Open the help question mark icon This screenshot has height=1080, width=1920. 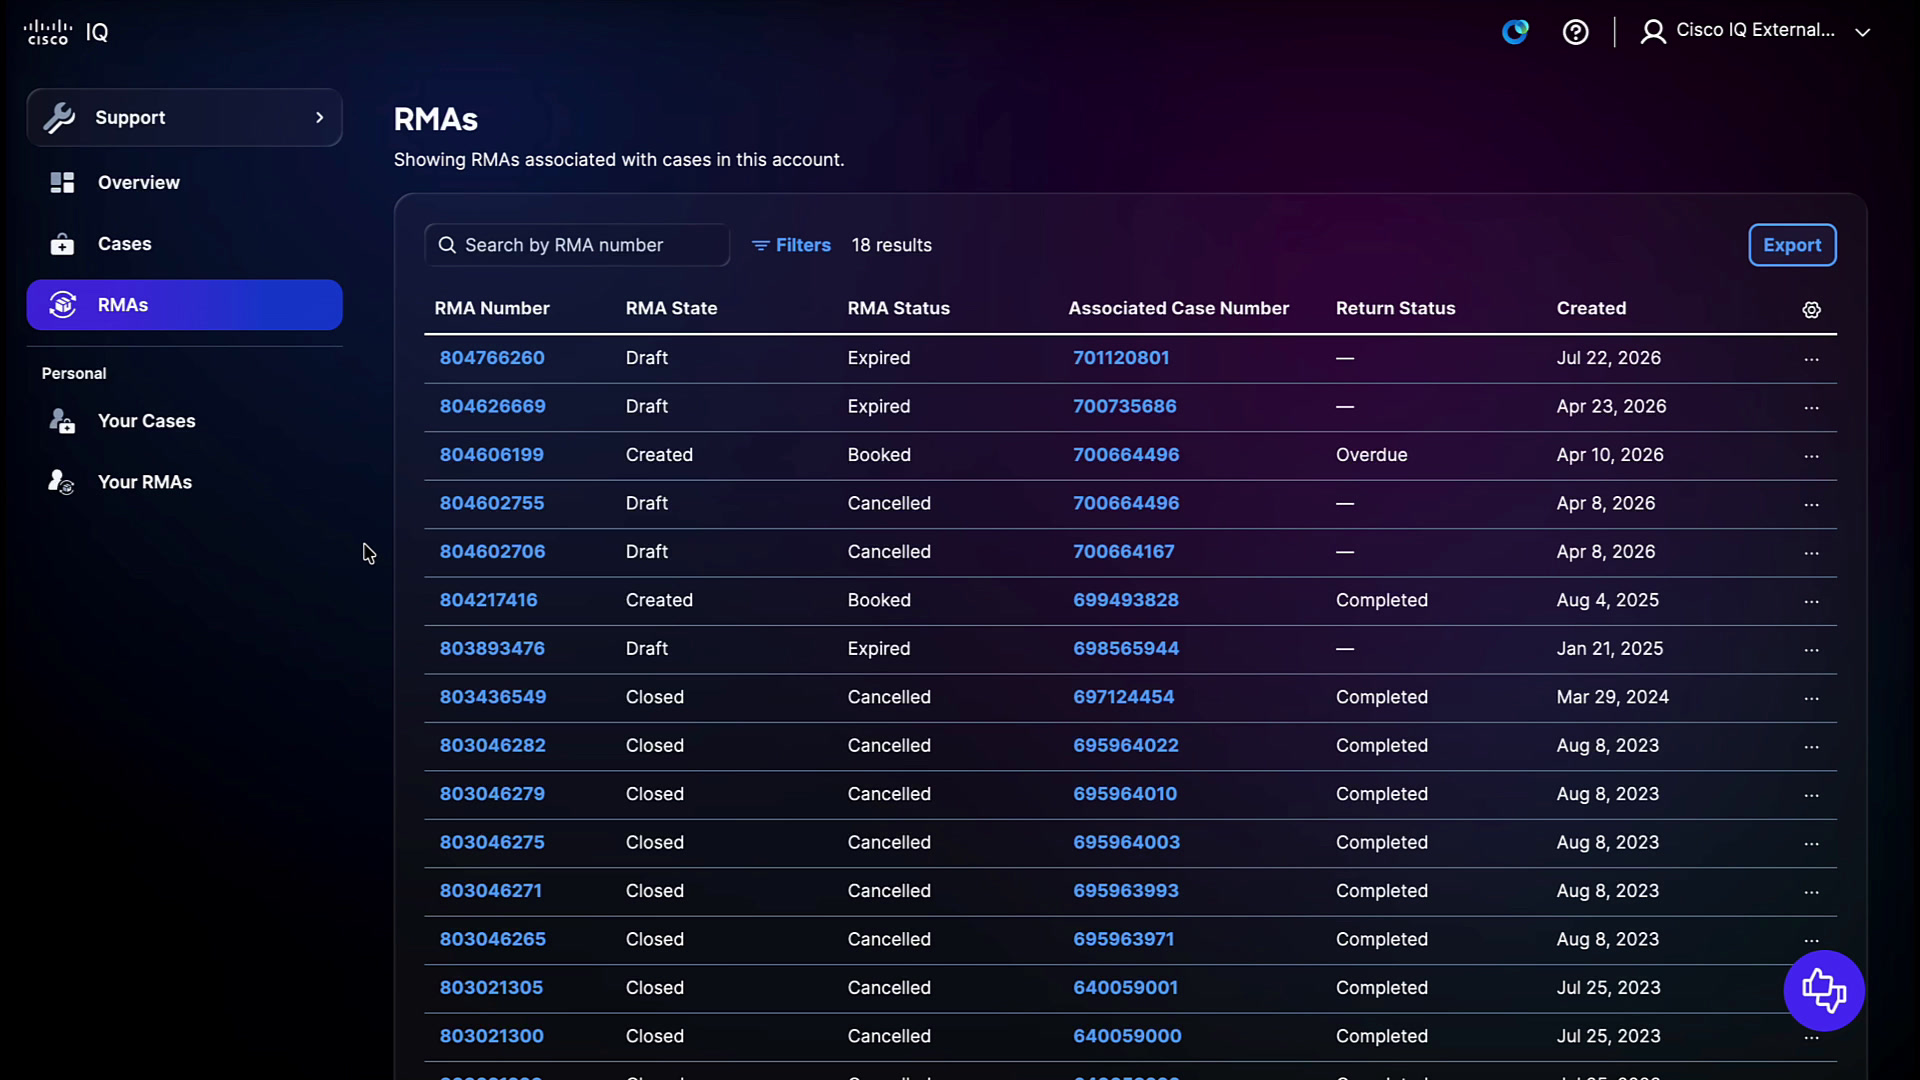coord(1575,32)
